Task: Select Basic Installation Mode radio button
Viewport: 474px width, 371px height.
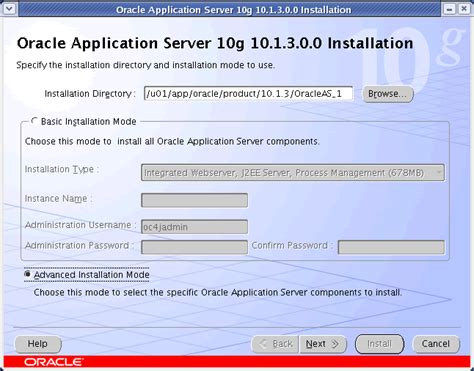Action: 34,121
